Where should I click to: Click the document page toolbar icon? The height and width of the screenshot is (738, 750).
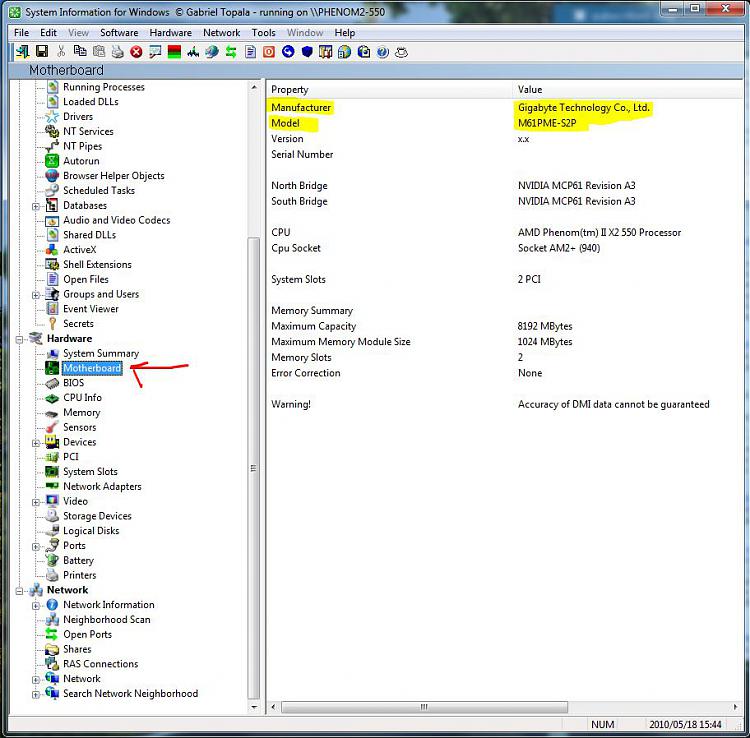click(250, 52)
